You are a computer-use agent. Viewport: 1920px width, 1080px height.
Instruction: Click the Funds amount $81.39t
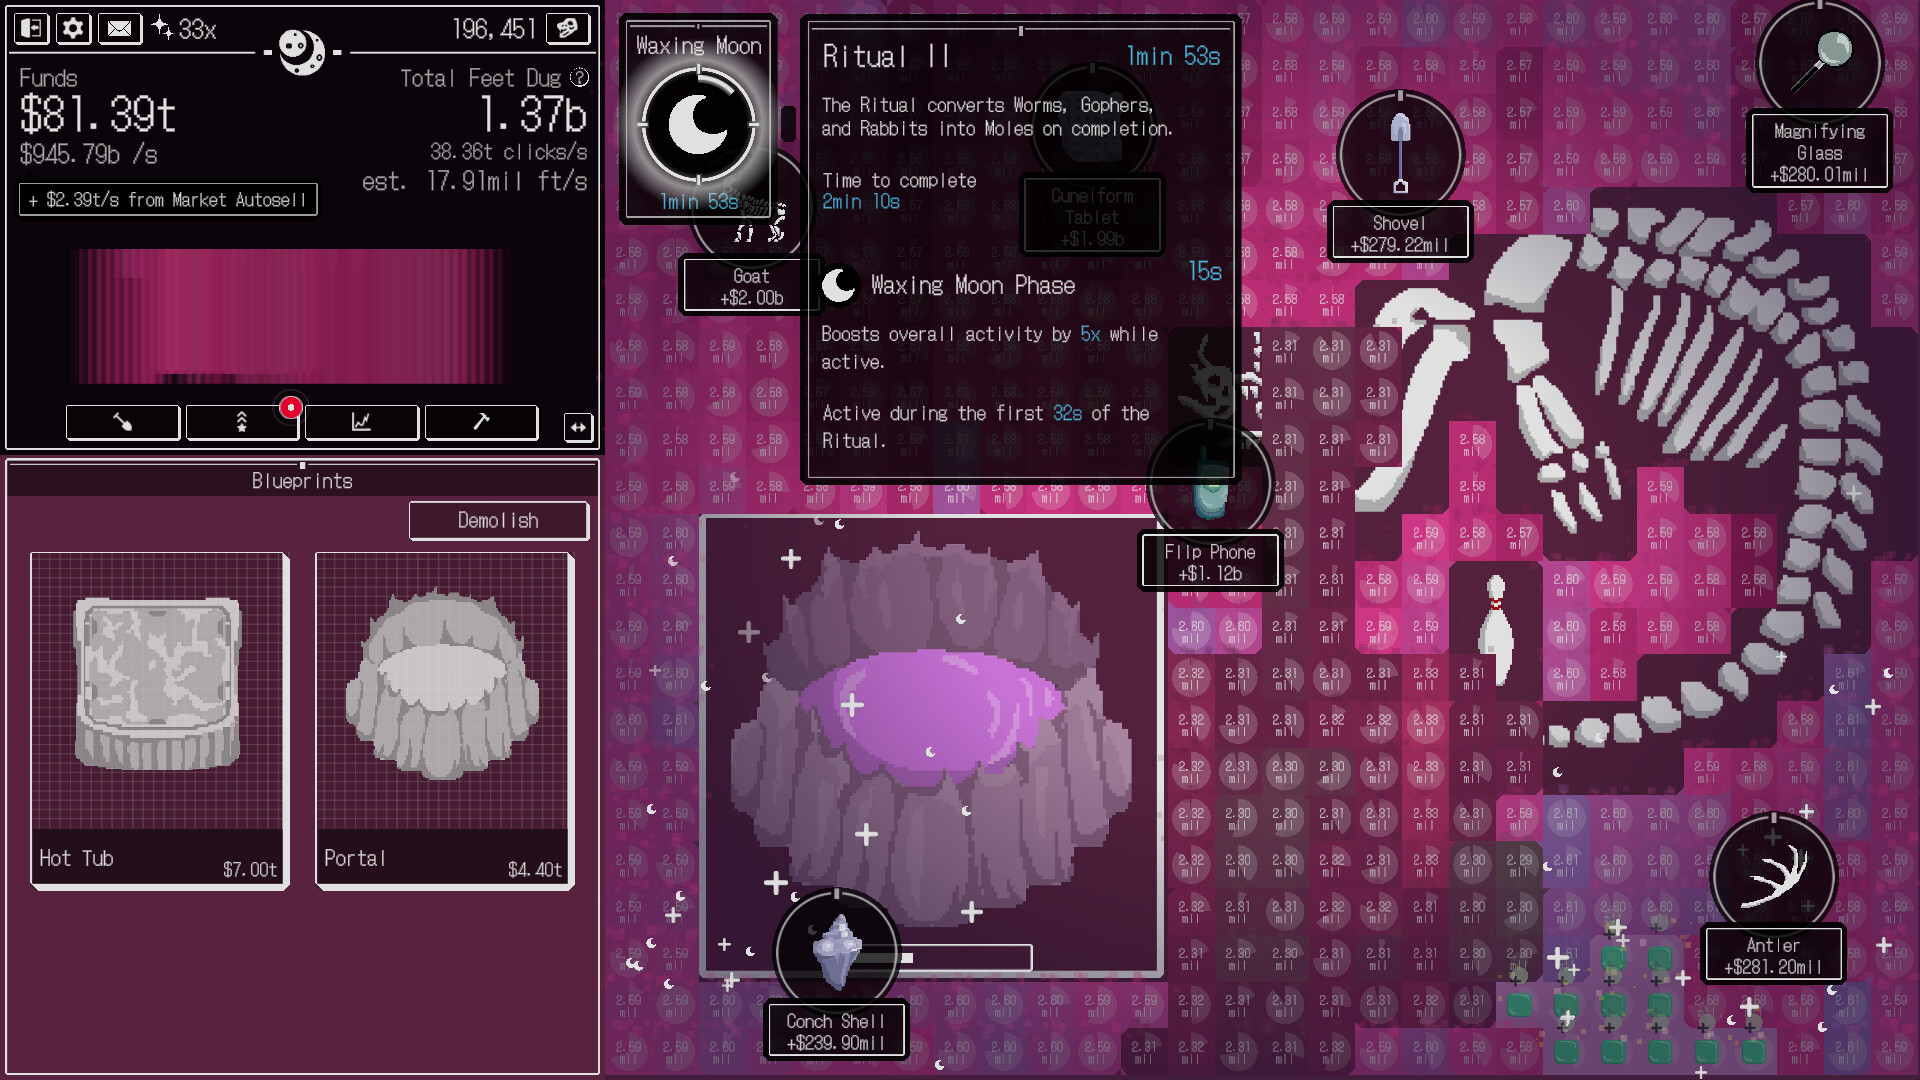(x=97, y=115)
